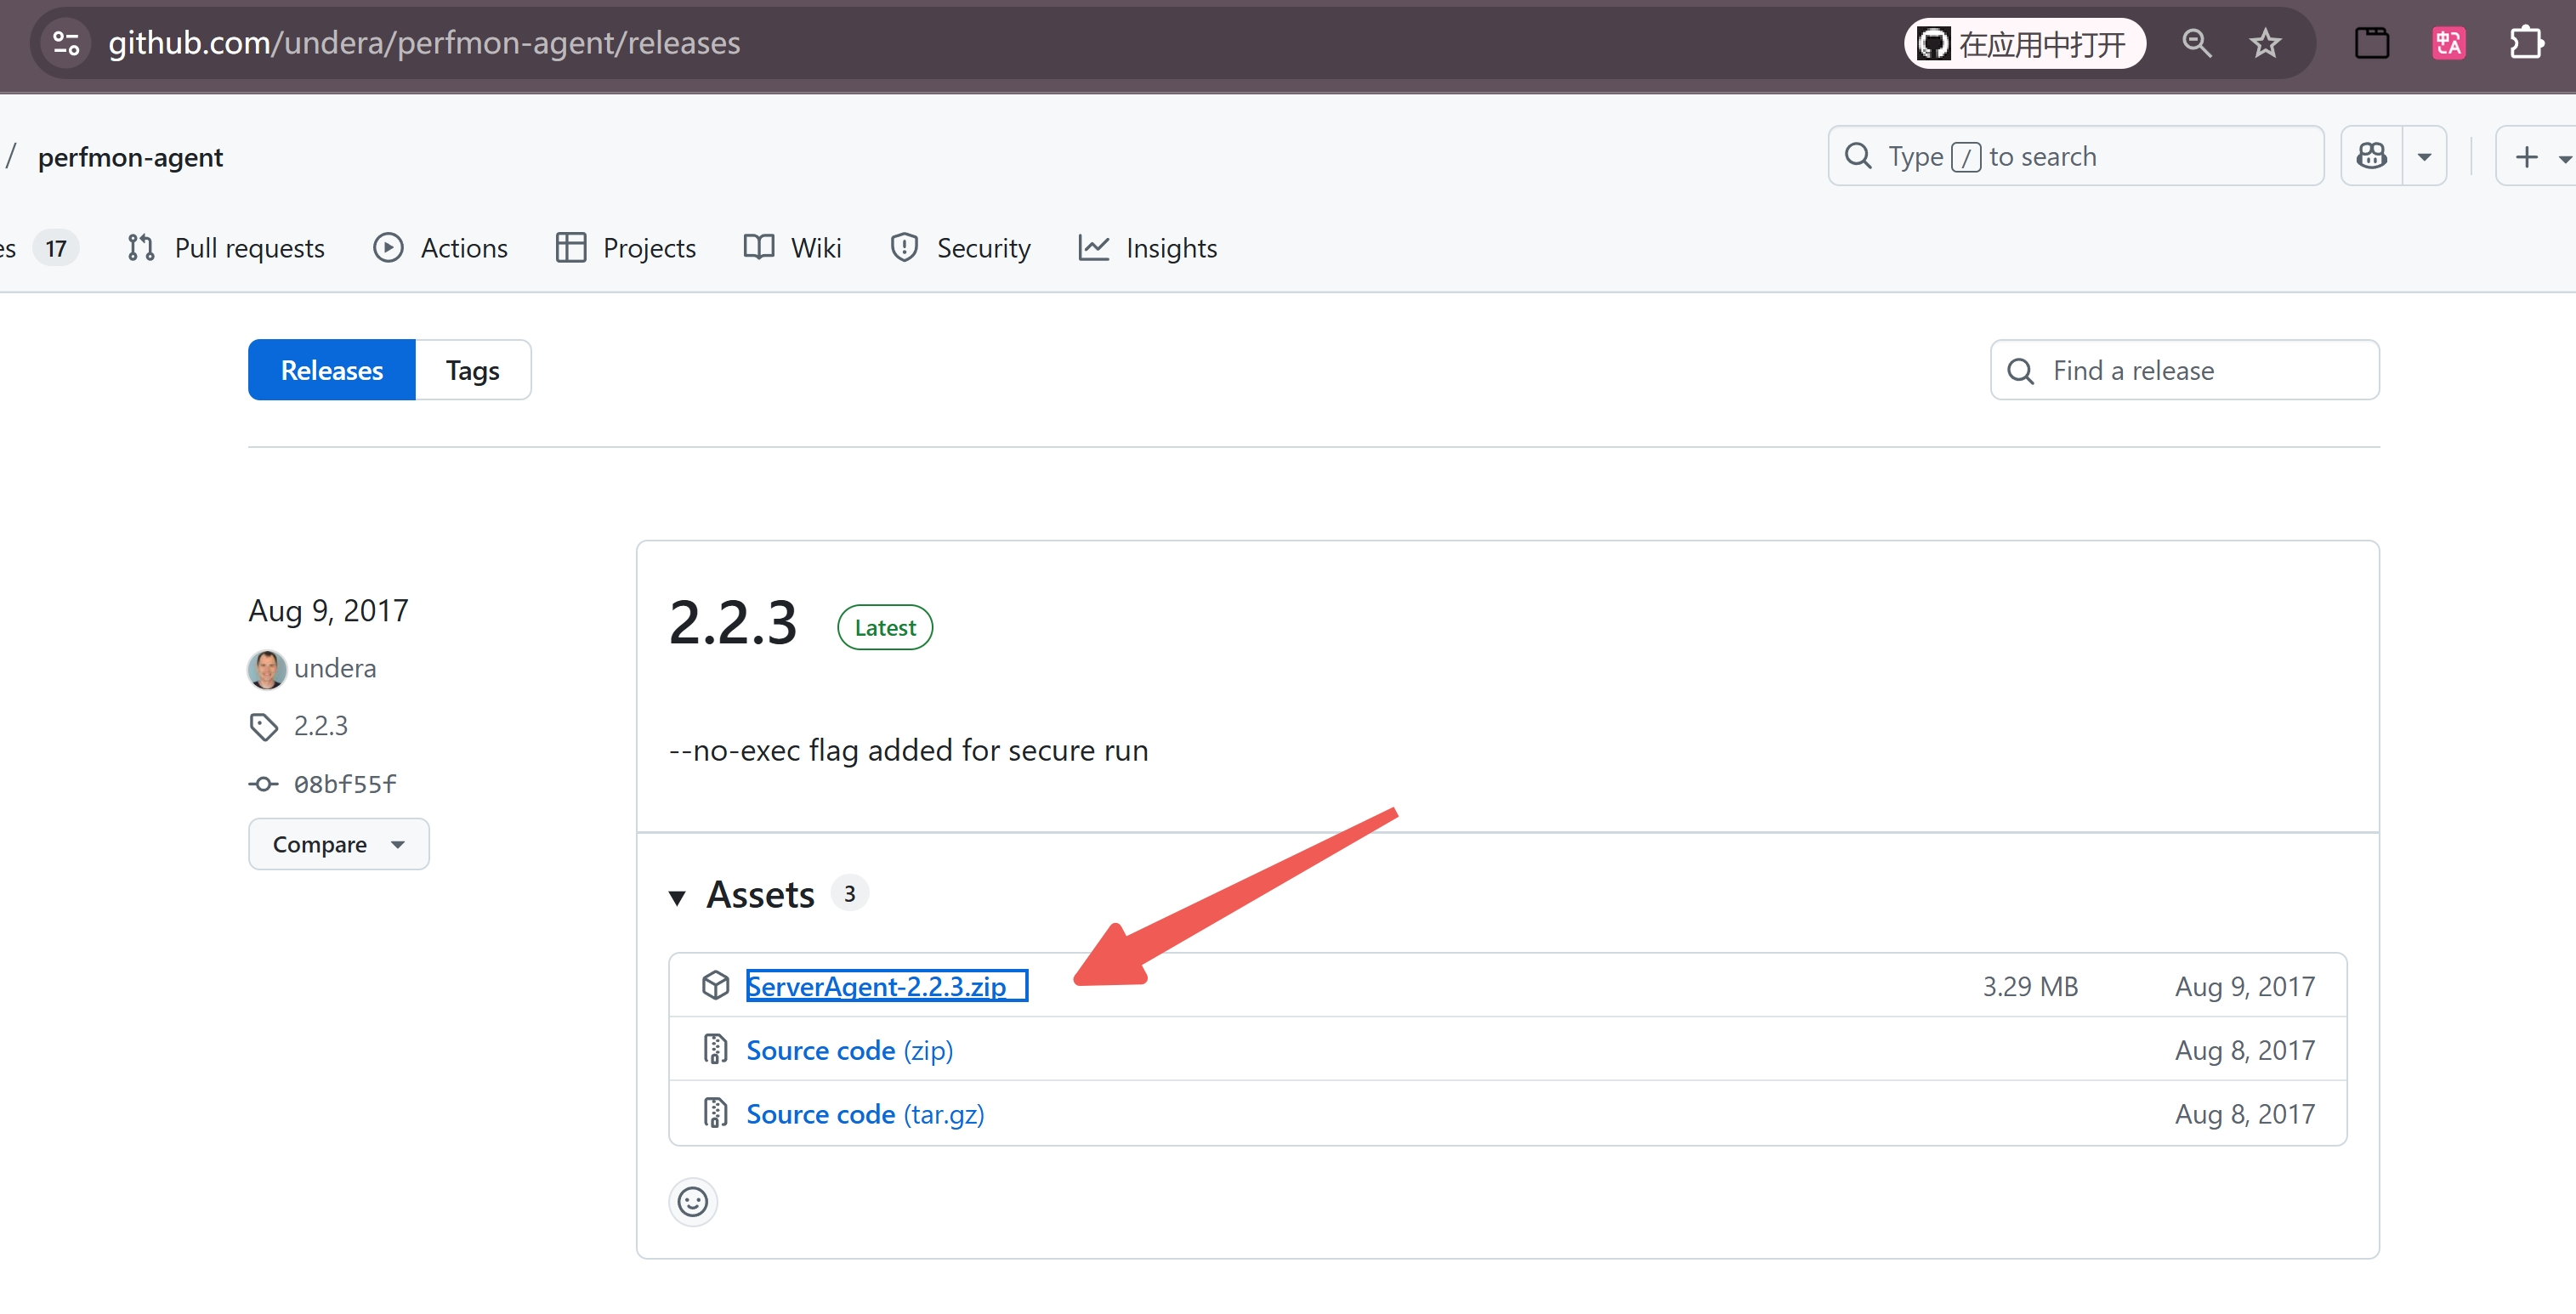Screen dimensions: 2576x1314
Task: Click the tag icon next to 2.2.3
Action: tap(263, 727)
